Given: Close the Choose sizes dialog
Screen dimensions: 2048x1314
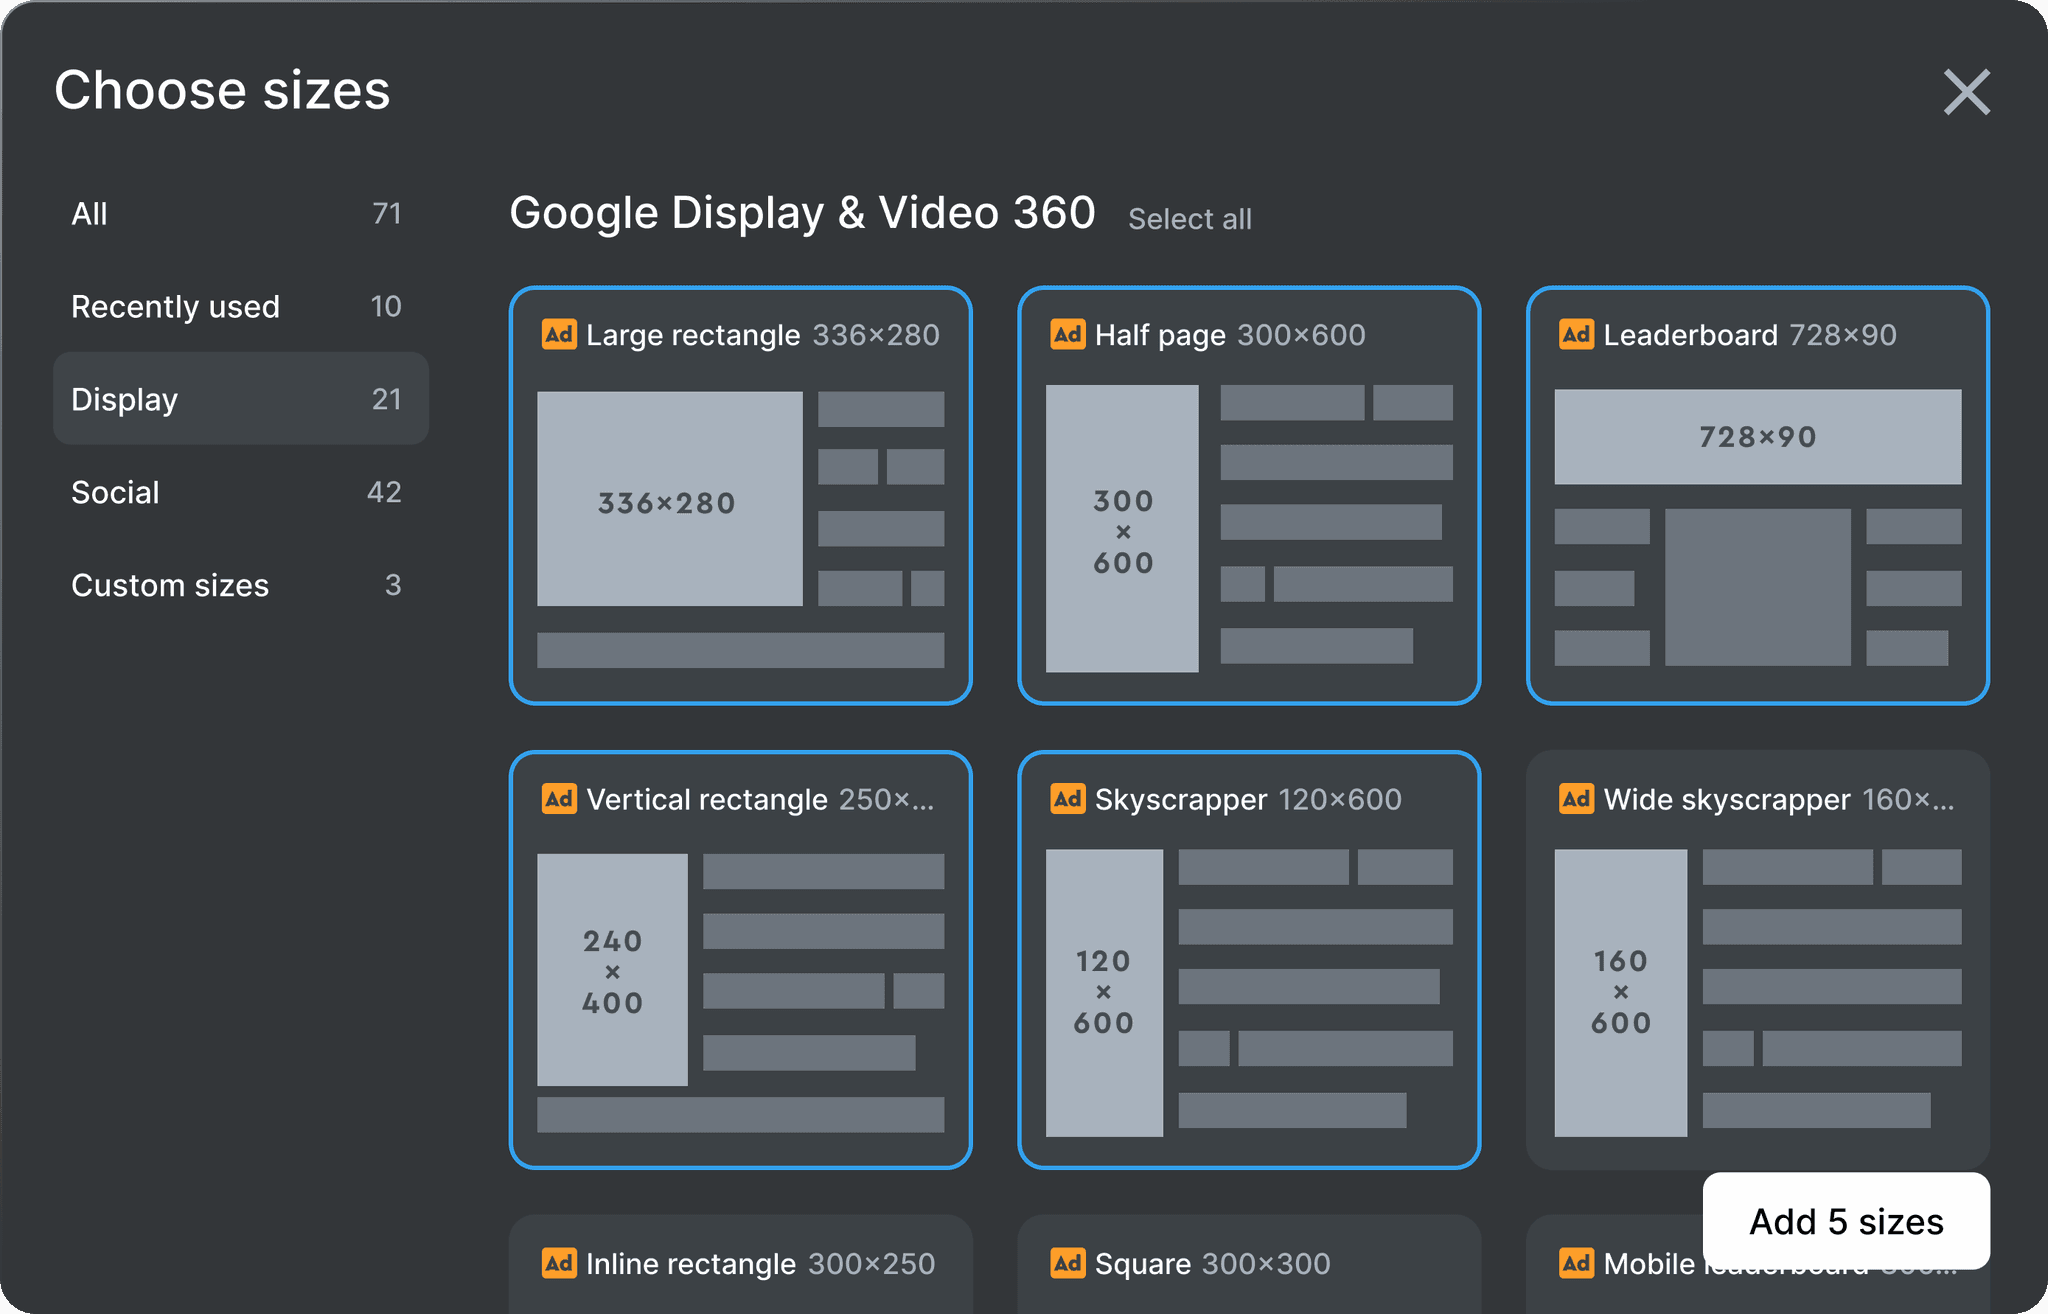Looking at the screenshot, I should click(x=1966, y=92).
